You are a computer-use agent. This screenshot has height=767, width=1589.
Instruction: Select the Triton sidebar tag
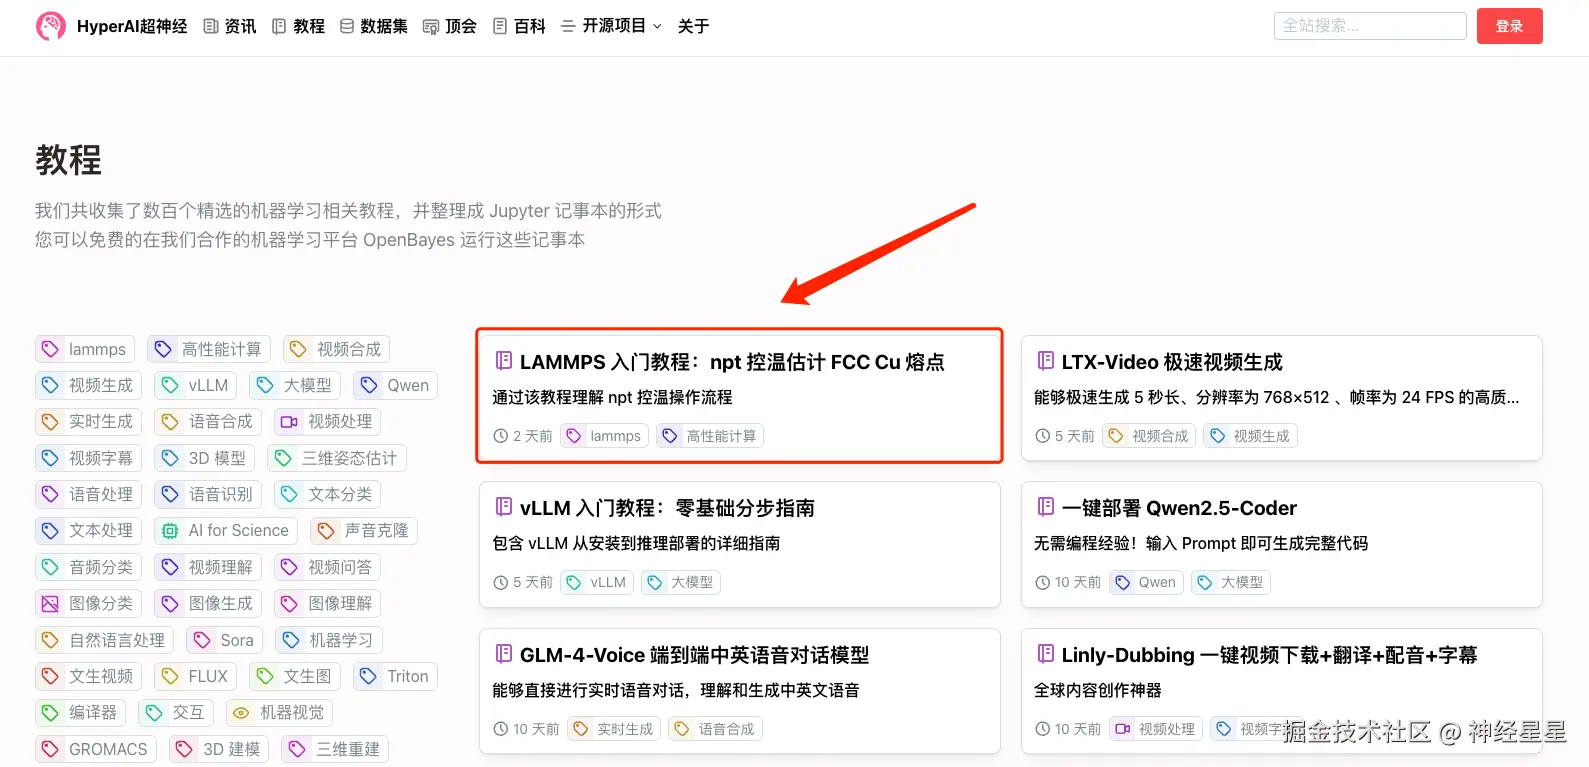(395, 676)
